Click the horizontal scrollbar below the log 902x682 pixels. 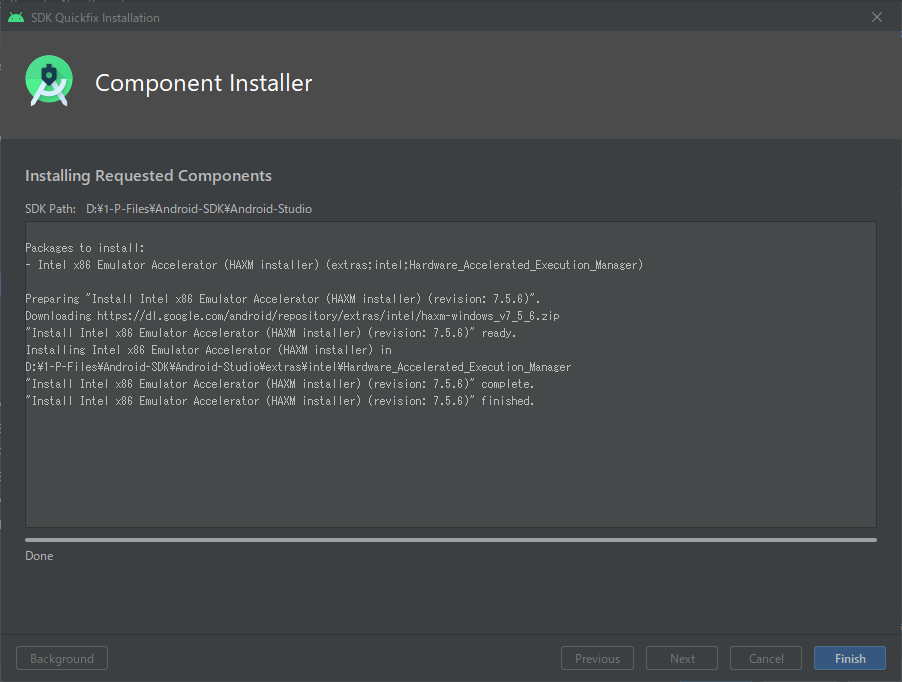click(x=448, y=539)
